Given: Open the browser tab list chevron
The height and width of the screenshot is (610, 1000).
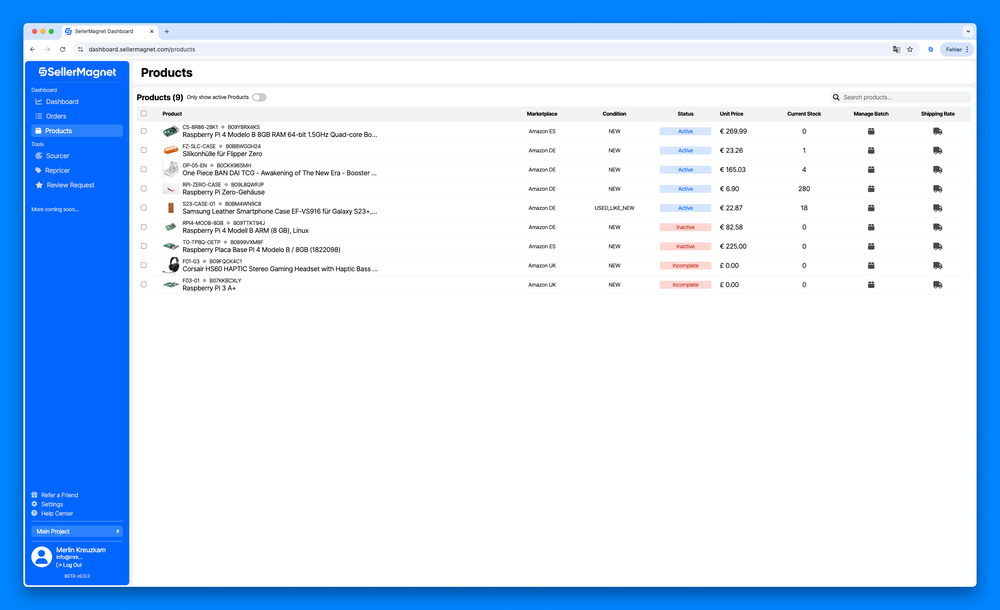Looking at the screenshot, I should (967, 31).
